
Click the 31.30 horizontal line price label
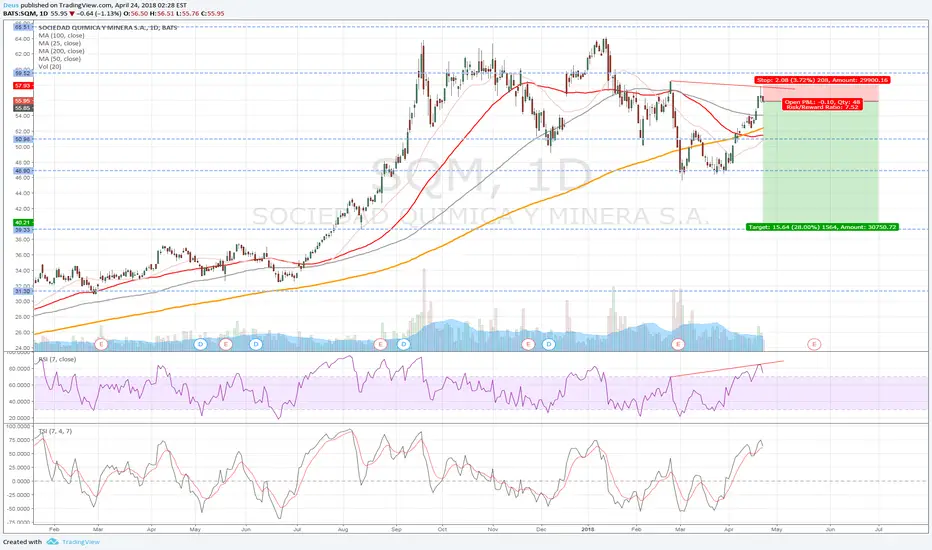tap(22, 291)
